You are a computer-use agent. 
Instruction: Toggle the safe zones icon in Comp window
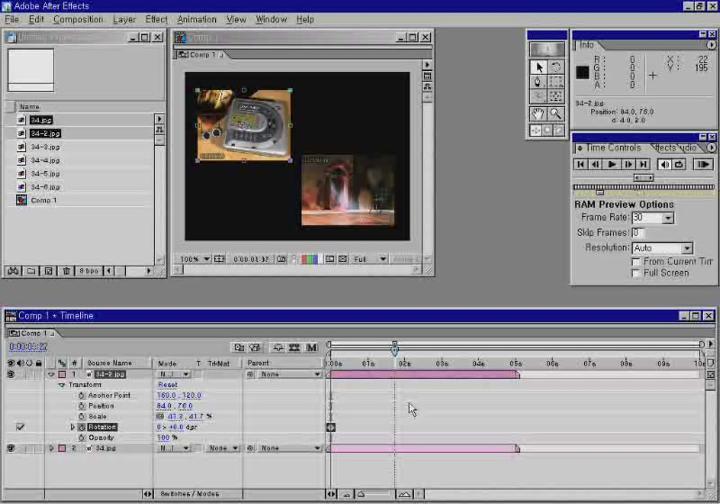(219, 259)
